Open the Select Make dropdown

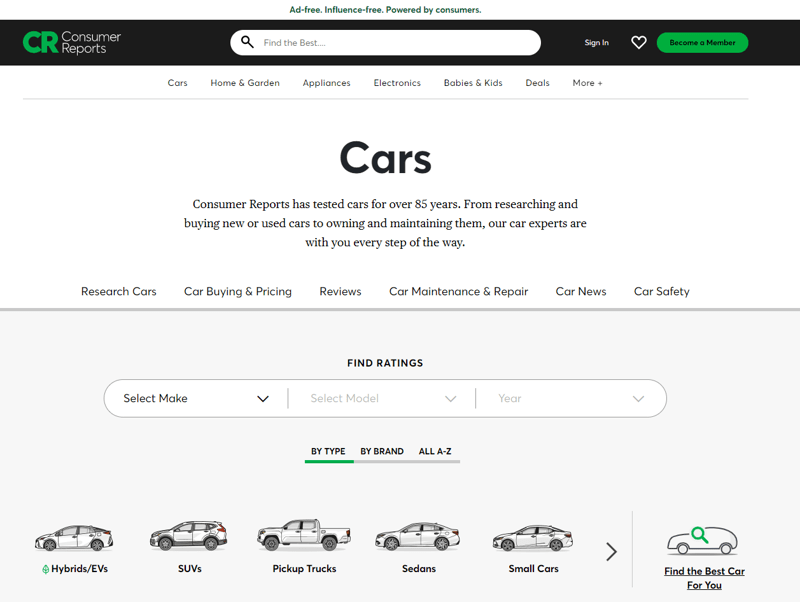point(196,398)
